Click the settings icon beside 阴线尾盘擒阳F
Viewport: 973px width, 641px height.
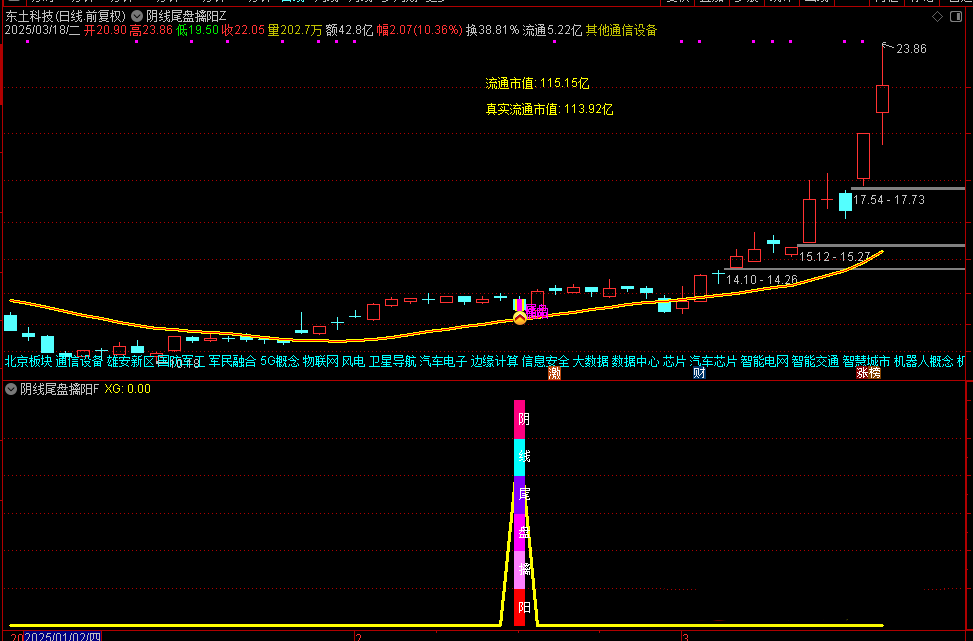pos(11,389)
